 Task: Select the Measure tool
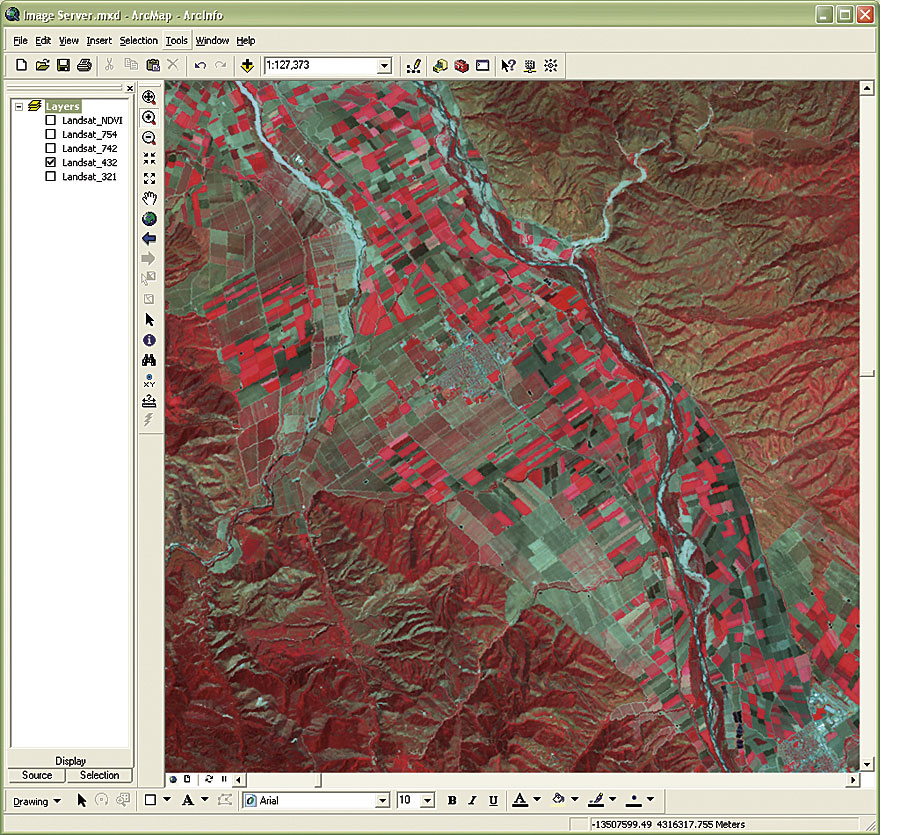(x=149, y=401)
